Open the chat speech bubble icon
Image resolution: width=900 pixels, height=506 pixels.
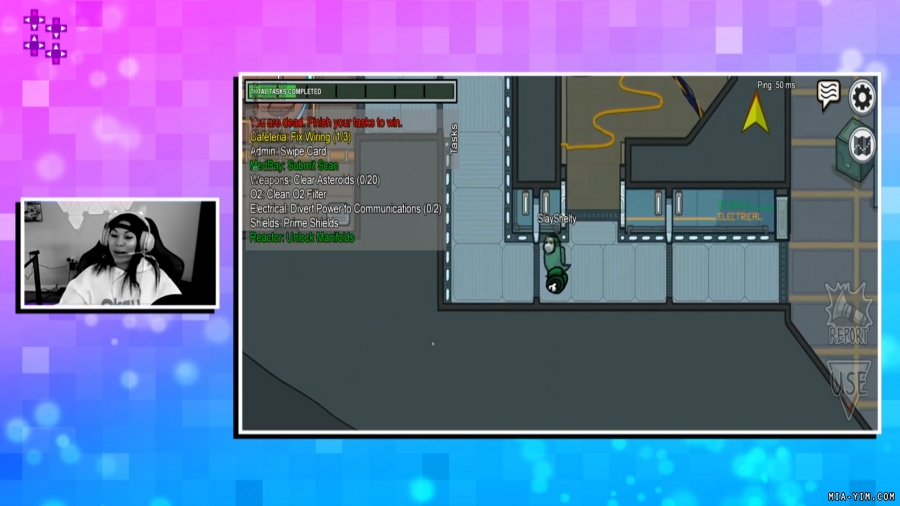tap(828, 95)
